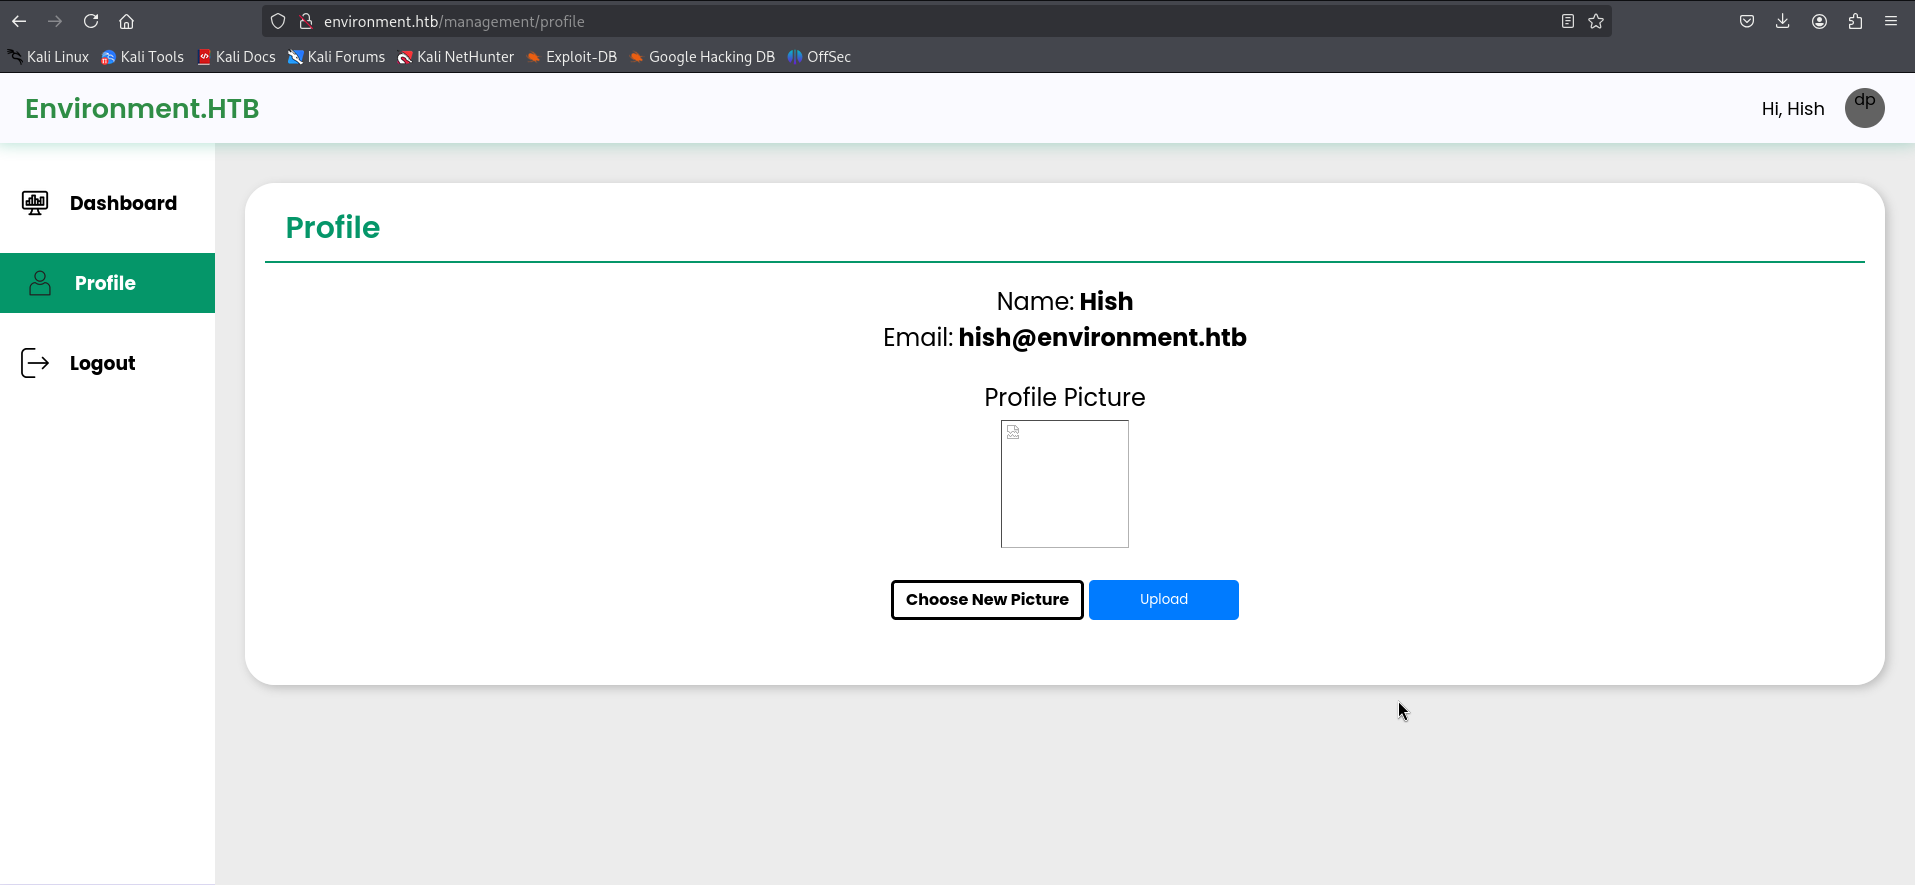This screenshot has height=885, width=1915.
Task: Click the browser back arrow
Action: point(19,21)
